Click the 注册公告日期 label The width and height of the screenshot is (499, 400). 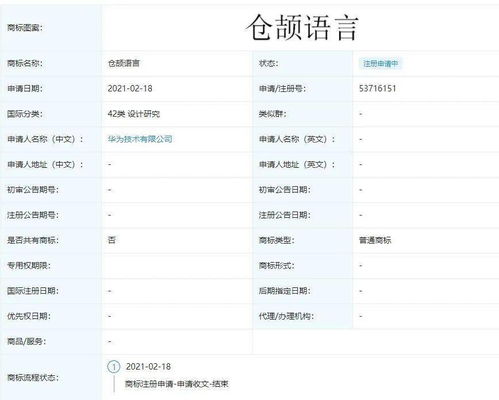point(285,215)
